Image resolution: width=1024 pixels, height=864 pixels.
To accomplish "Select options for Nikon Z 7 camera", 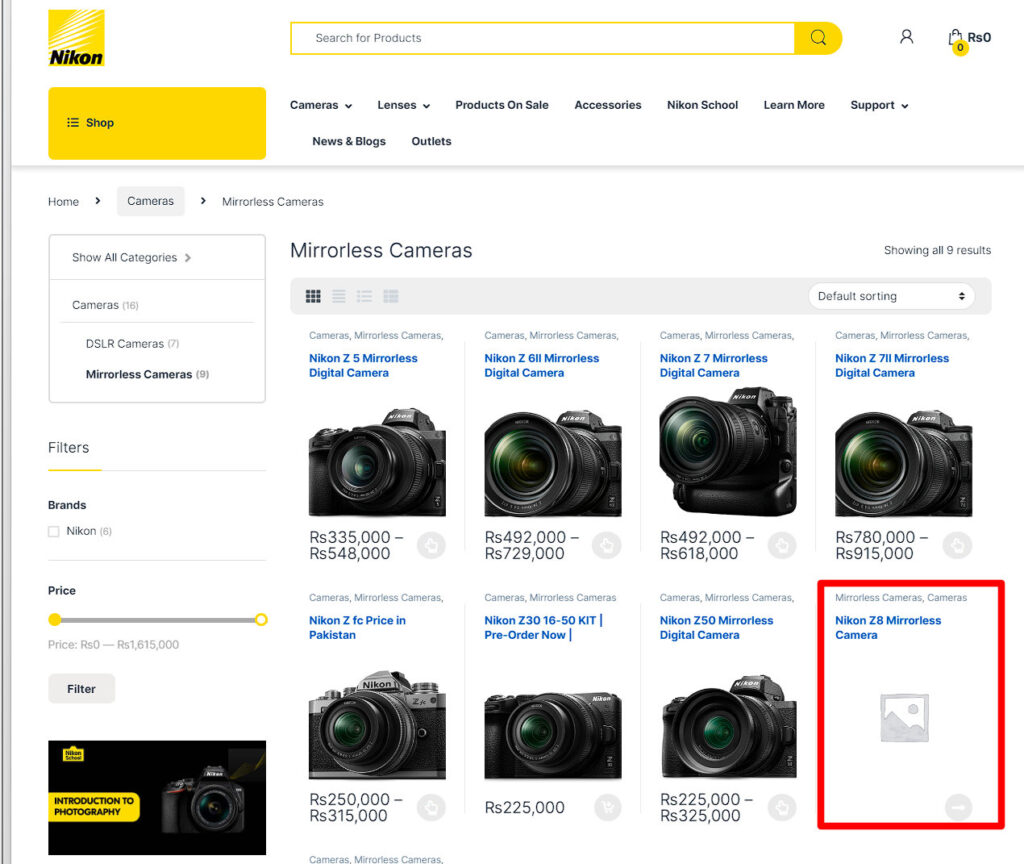I will point(782,545).
